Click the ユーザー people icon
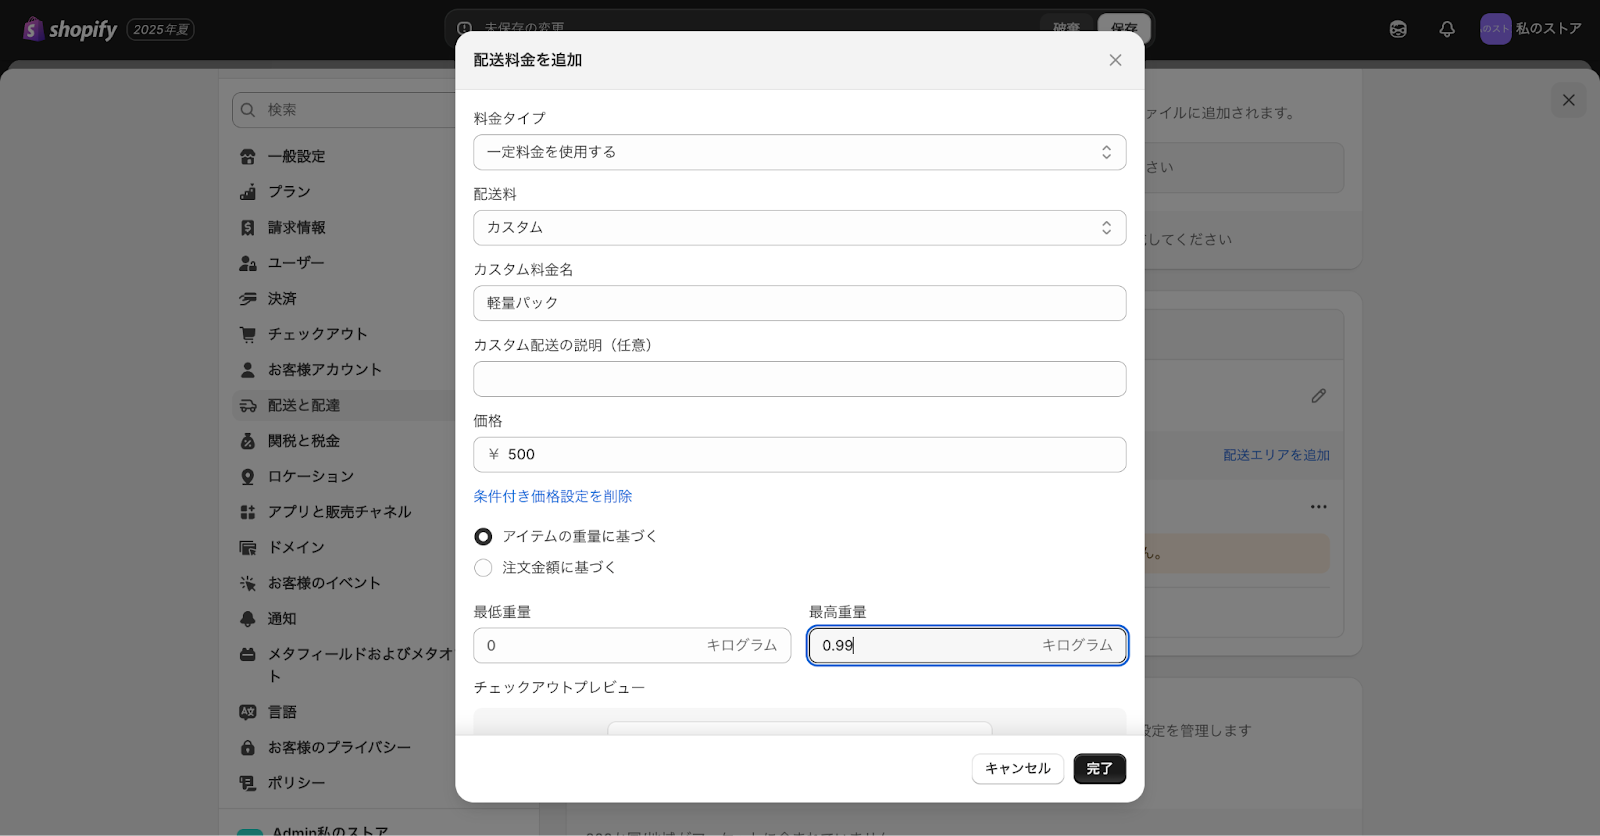Screen dimensions: 1600x836 (248, 263)
